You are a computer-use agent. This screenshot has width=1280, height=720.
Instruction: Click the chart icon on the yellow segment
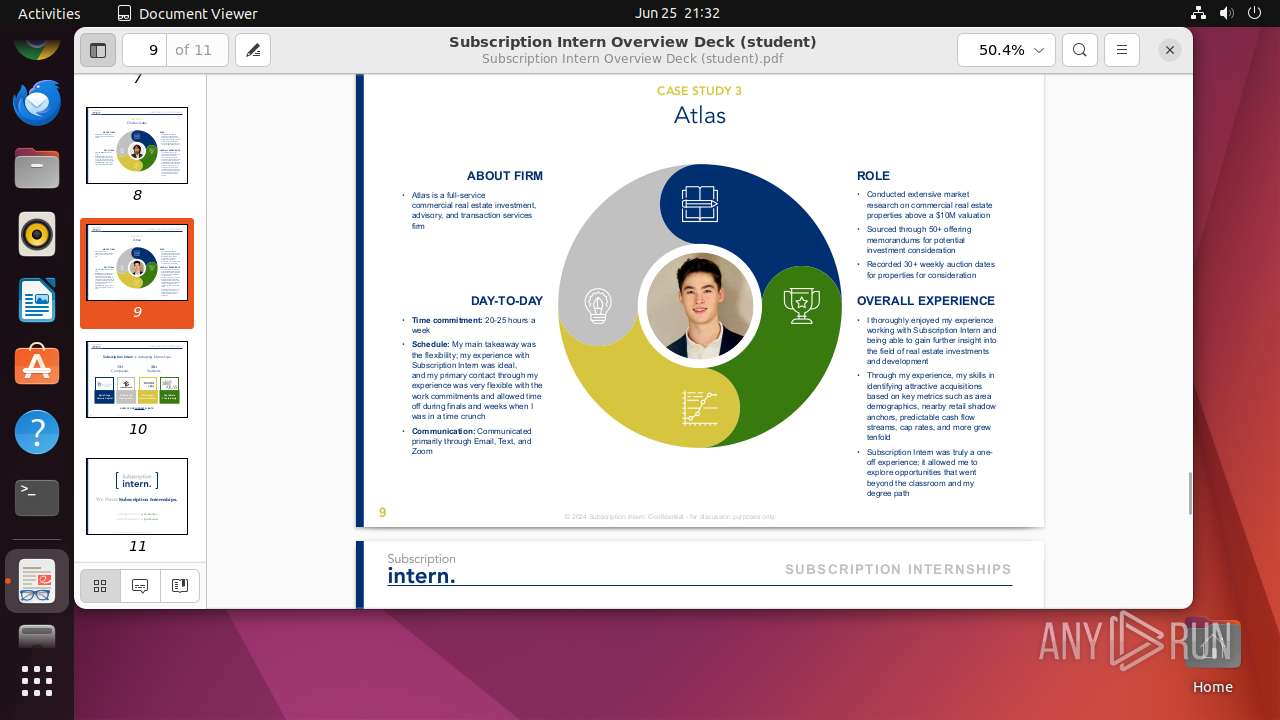pyautogui.click(x=700, y=408)
